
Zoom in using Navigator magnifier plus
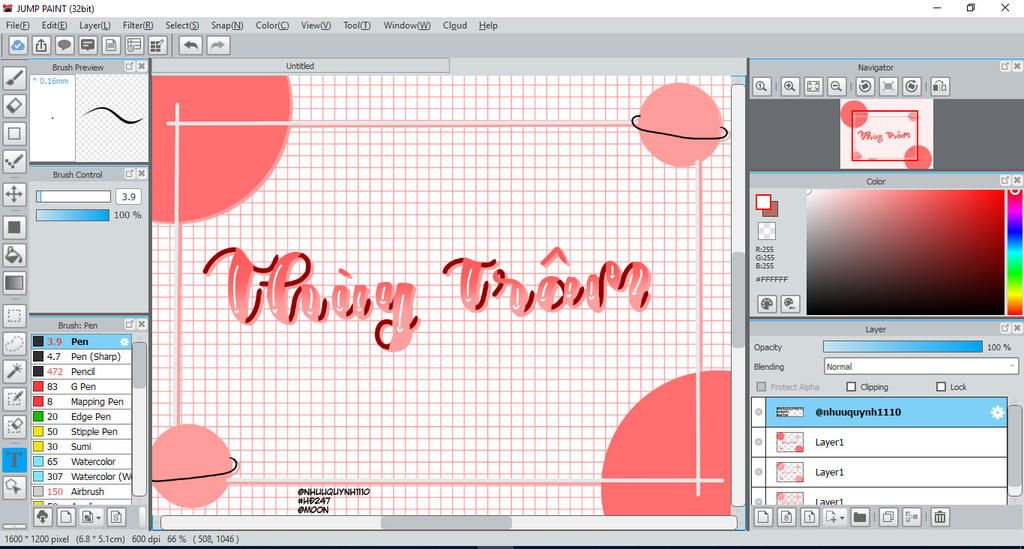coord(790,86)
